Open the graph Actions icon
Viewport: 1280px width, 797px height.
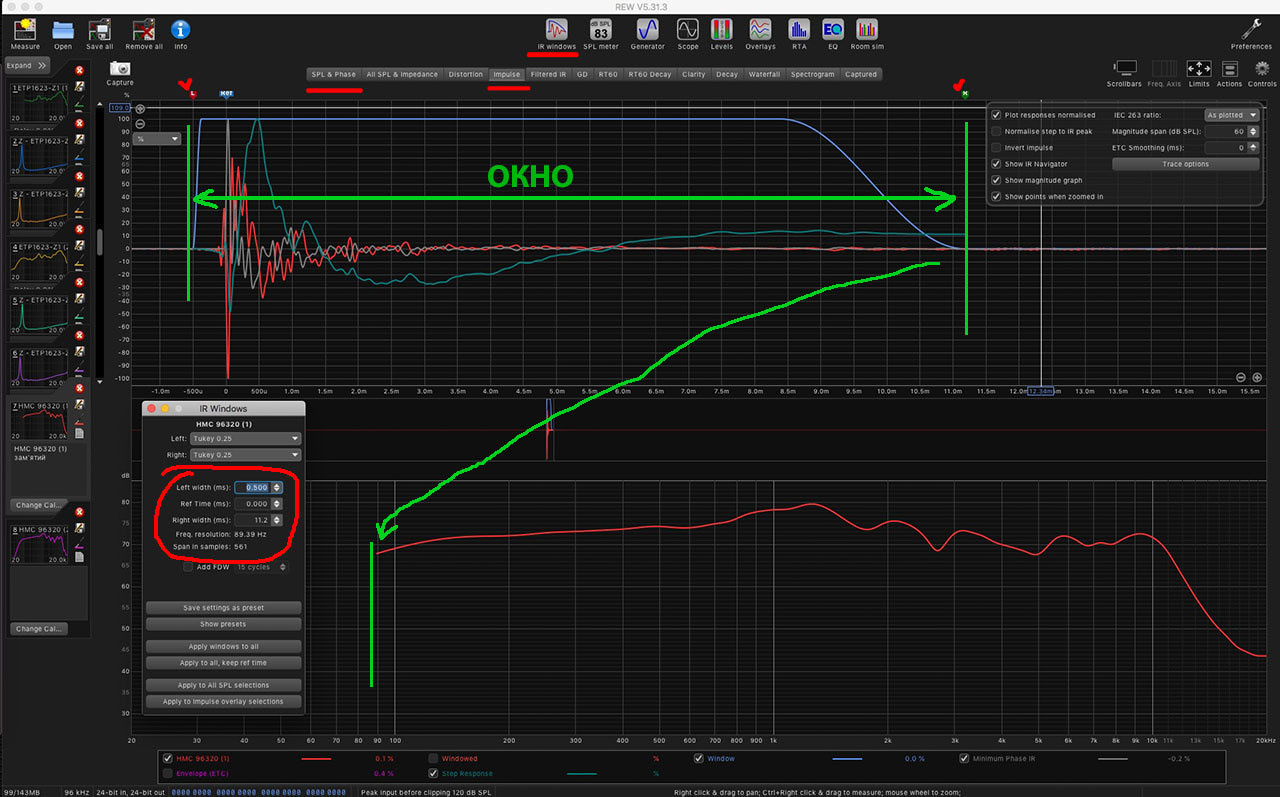point(1230,68)
